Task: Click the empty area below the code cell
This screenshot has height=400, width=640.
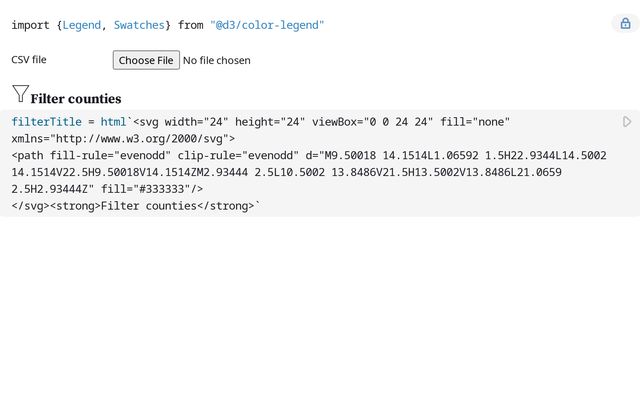Action: pyautogui.click(x=320, y=310)
